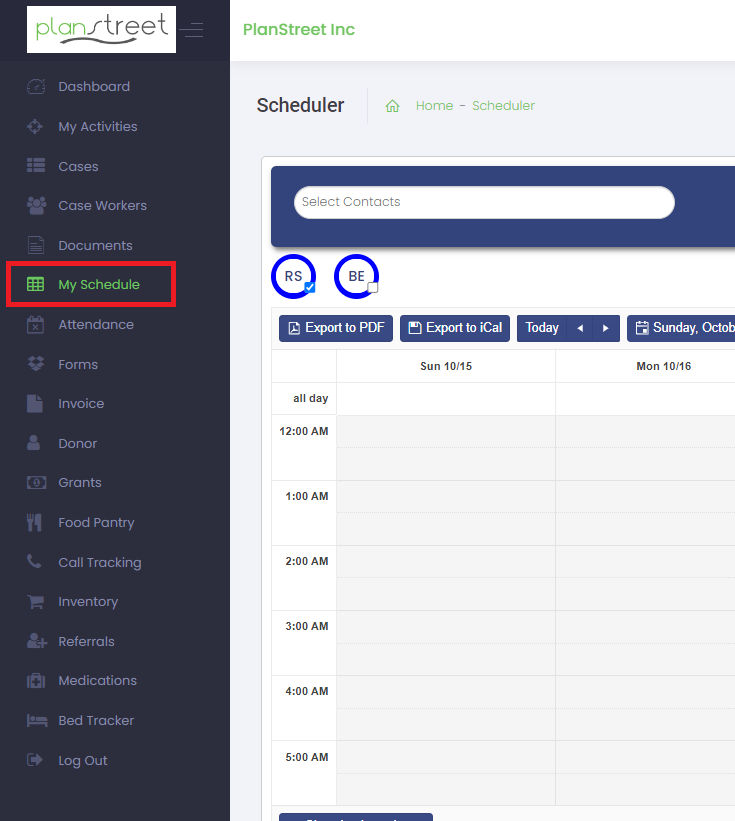The width and height of the screenshot is (735, 821).
Task: Open Grants menu item
Action: [x=80, y=482]
